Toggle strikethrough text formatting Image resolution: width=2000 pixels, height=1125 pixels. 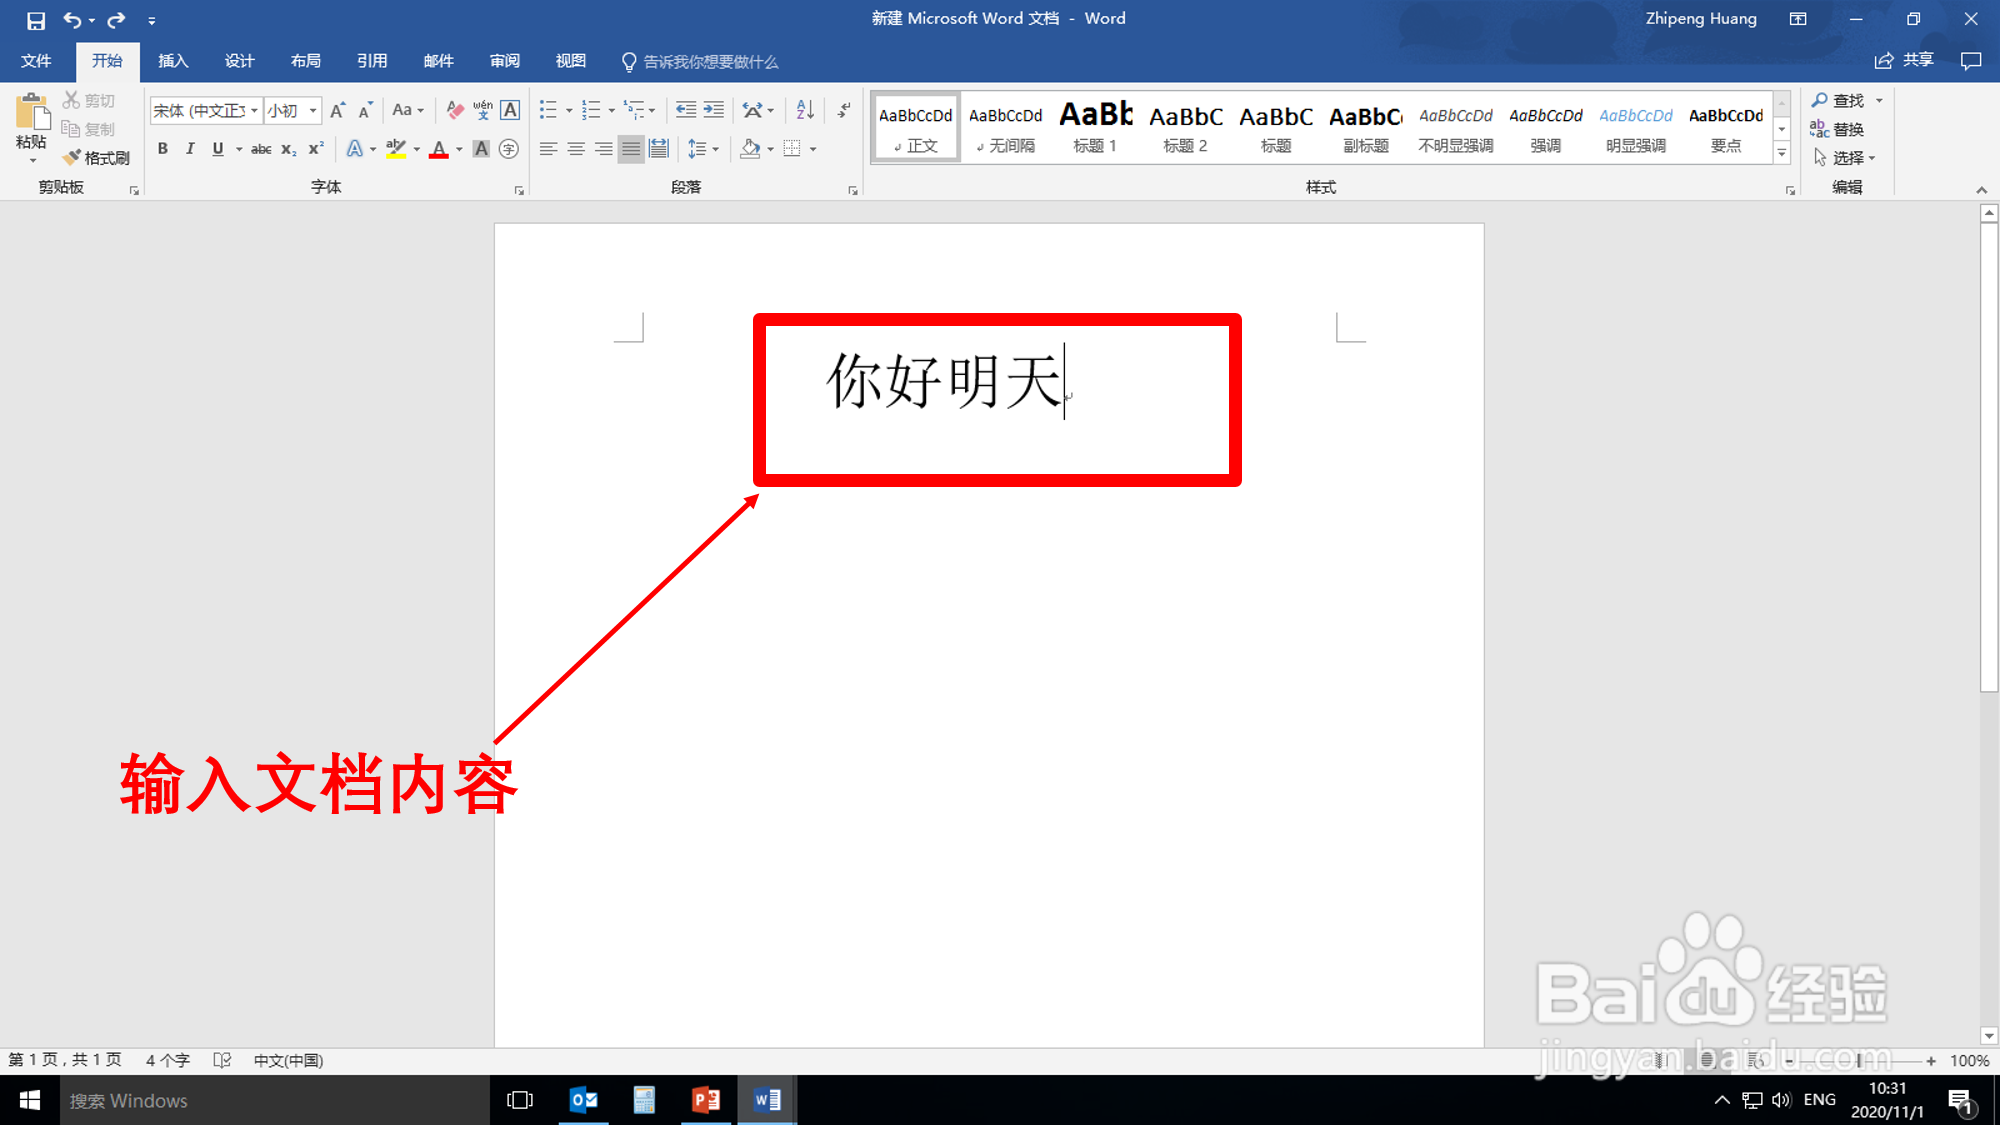[x=261, y=149]
